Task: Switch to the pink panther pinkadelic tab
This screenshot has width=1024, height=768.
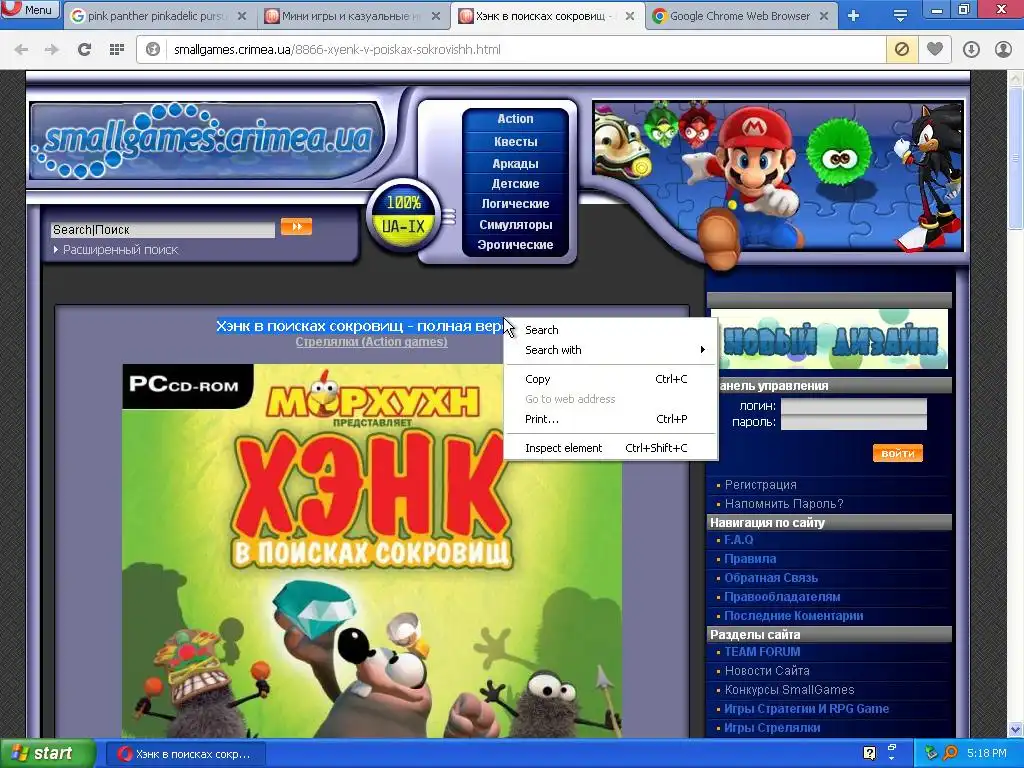Action: (x=157, y=16)
